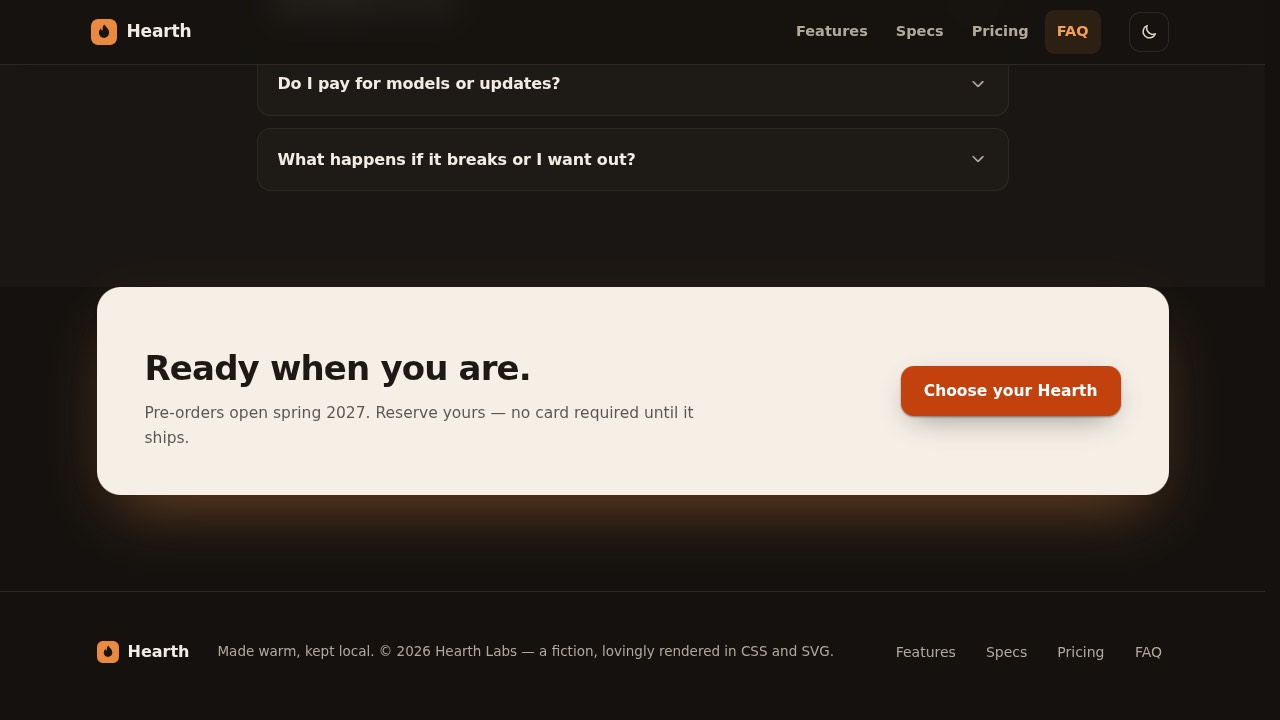Viewport: 1280px width, 720px height.
Task: Click the Hearth flame logo icon in header
Action: coord(104,32)
